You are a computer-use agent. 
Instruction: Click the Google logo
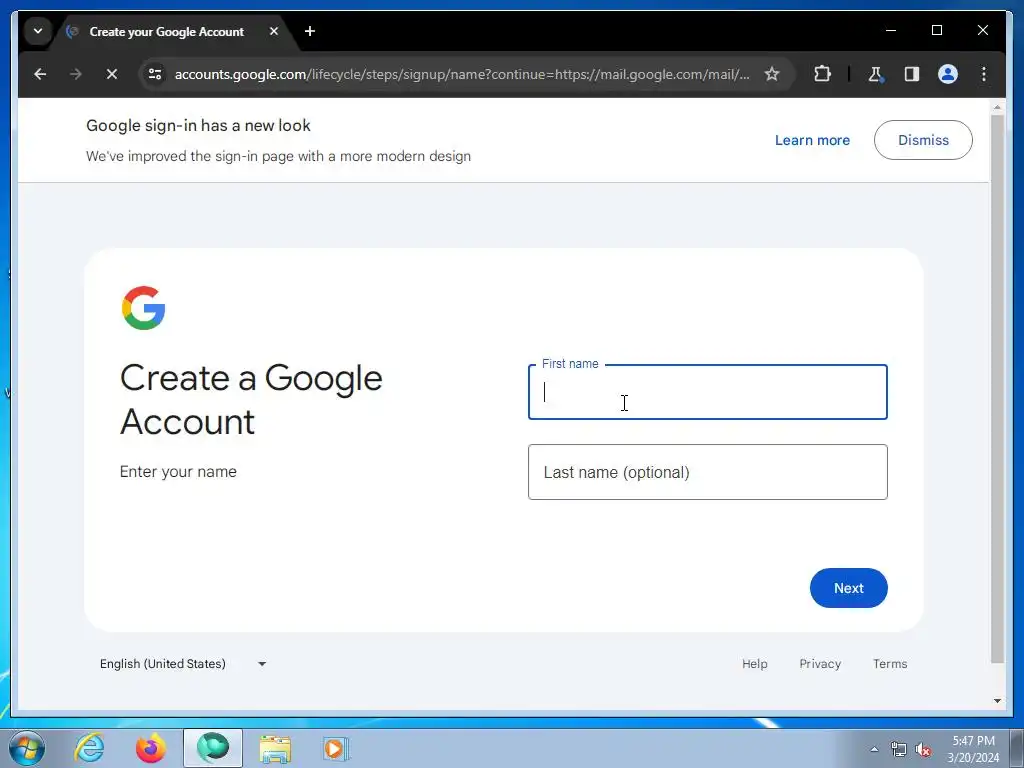tap(144, 308)
